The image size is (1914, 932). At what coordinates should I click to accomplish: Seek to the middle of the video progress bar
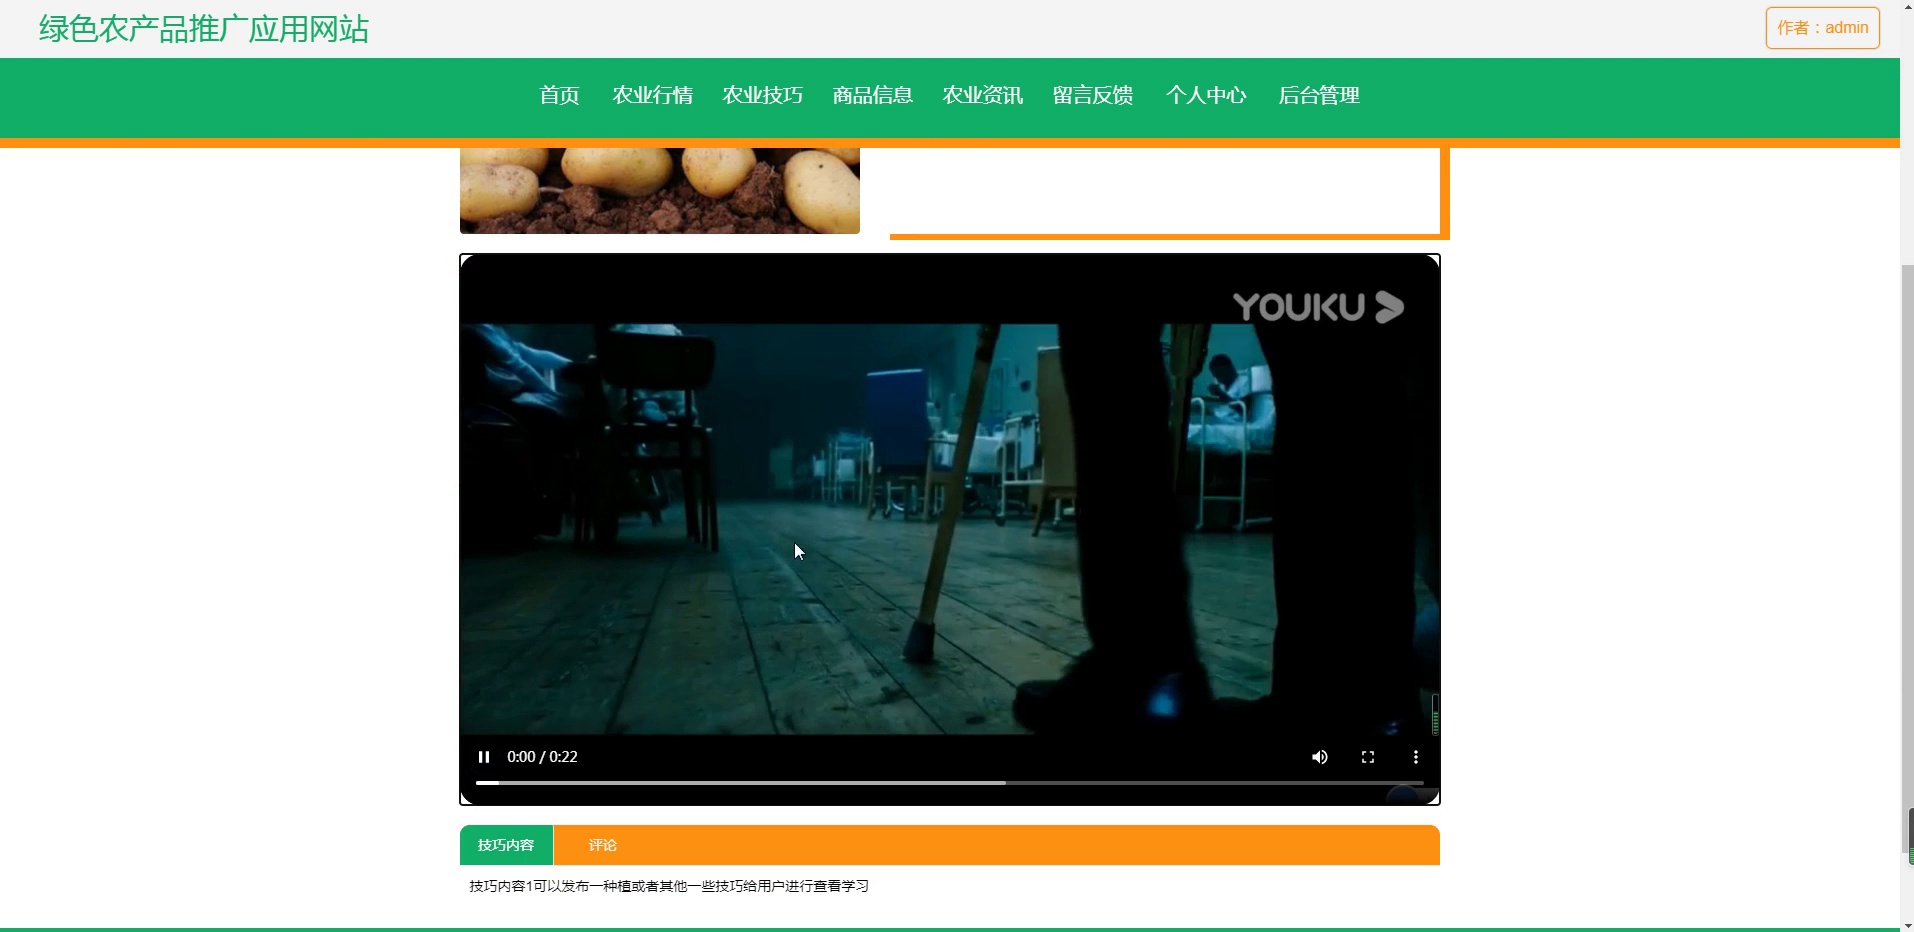[x=950, y=783]
